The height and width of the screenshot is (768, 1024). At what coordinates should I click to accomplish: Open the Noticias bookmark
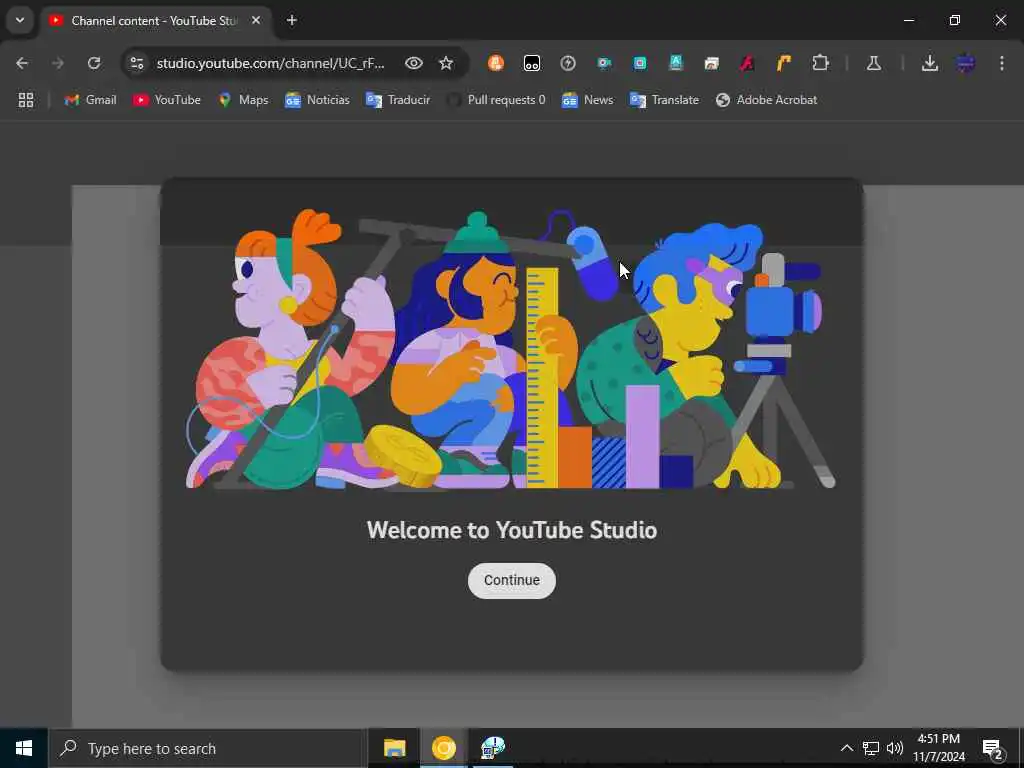pos(317,100)
